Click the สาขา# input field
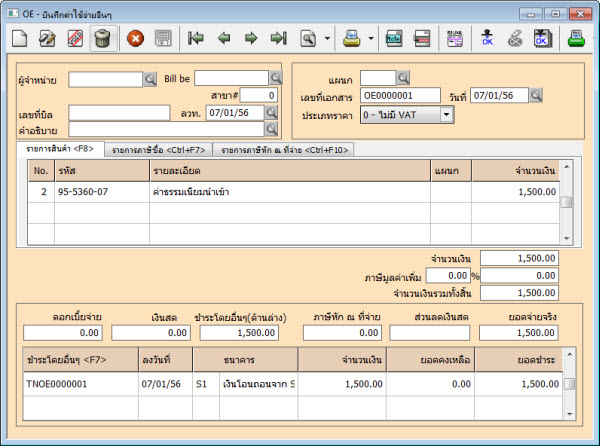The height and width of the screenshot is (446, 600). (x=259, y=95)
